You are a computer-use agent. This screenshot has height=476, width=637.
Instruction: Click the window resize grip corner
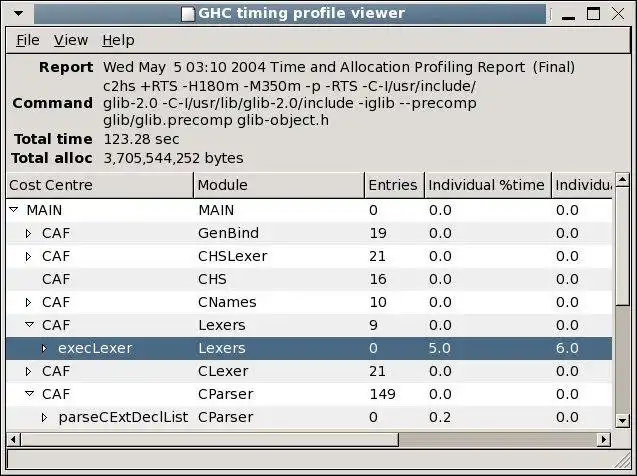(622, 460)
